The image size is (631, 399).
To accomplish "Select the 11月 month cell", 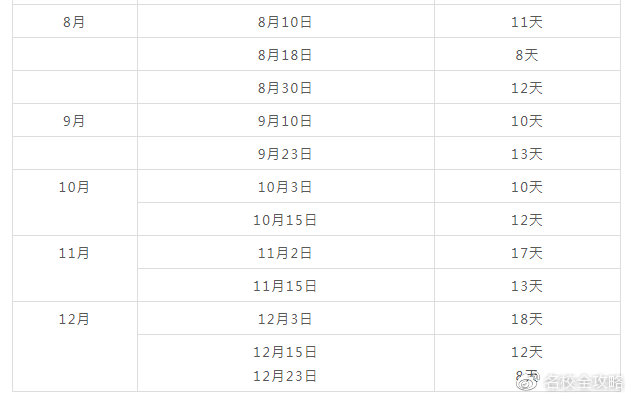I will (x=74, y=269).
